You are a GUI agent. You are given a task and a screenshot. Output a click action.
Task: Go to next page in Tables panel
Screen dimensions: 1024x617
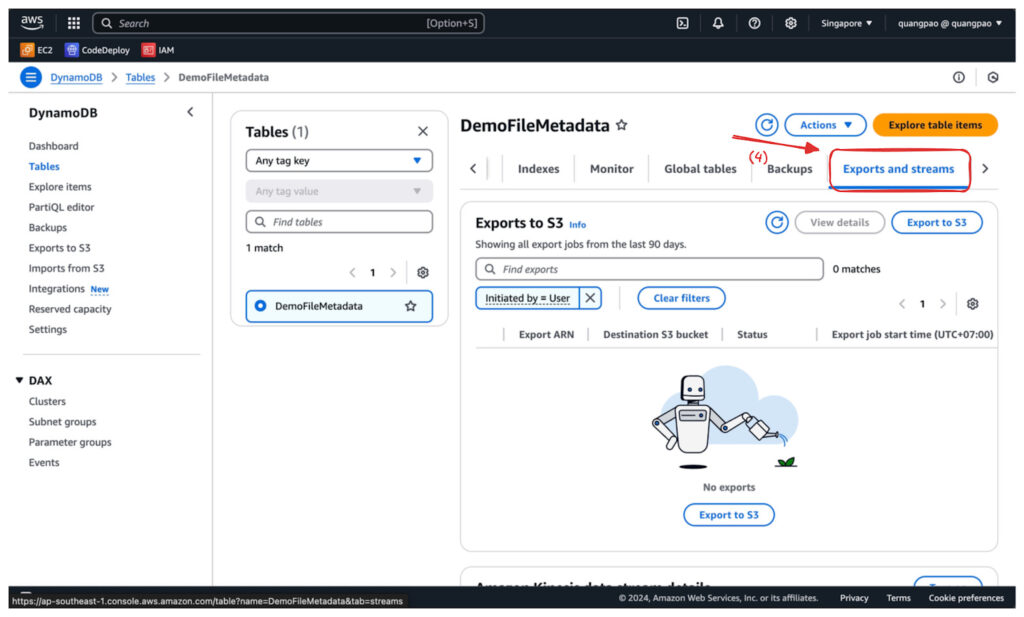point(392,272)
